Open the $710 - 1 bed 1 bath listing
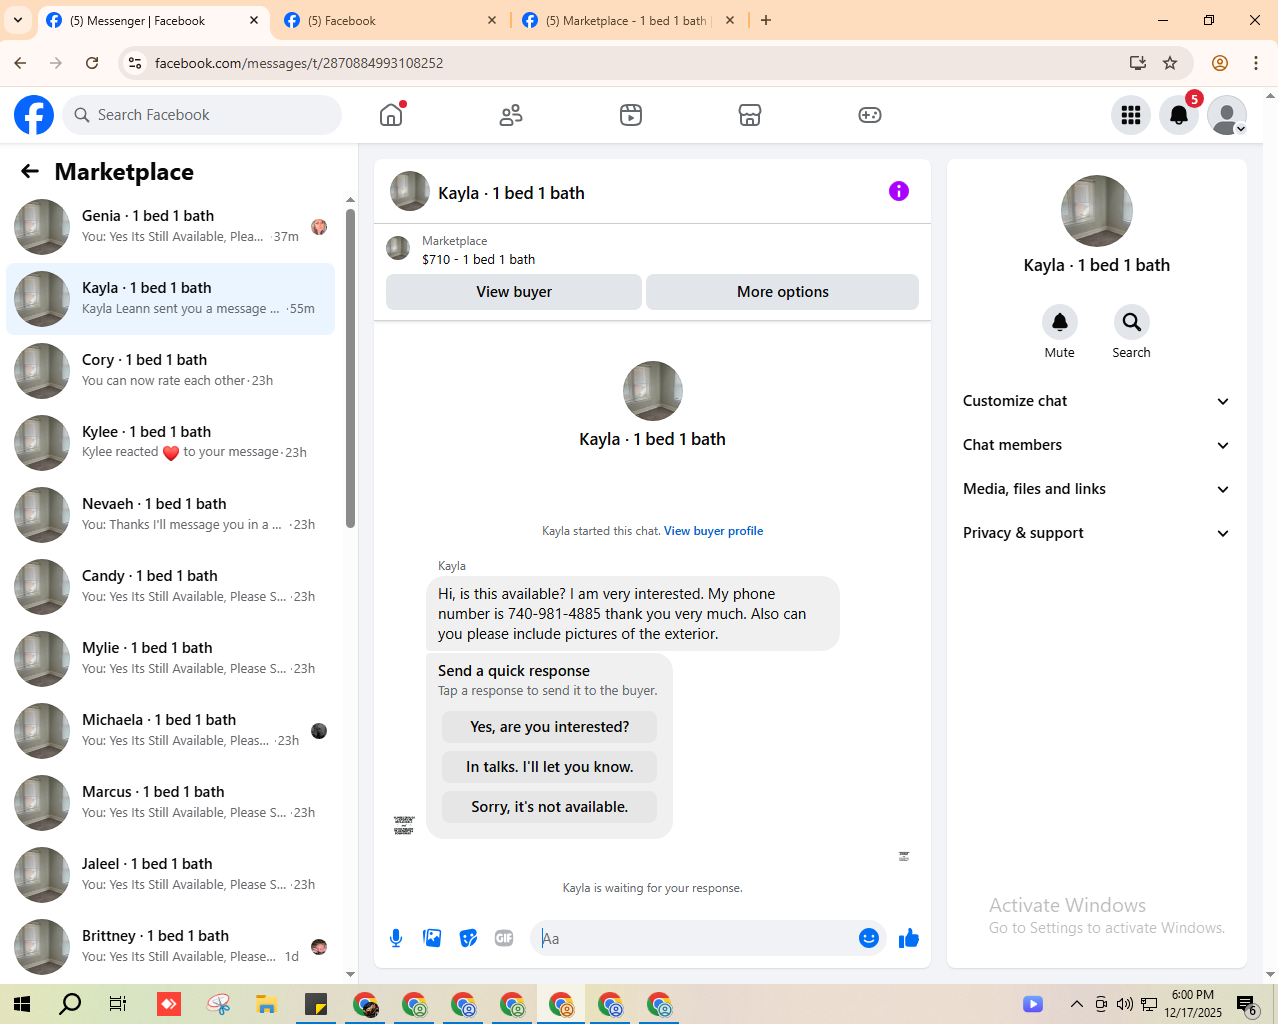Viewport: 1278px width, 1024px height. tap(478, 259)
